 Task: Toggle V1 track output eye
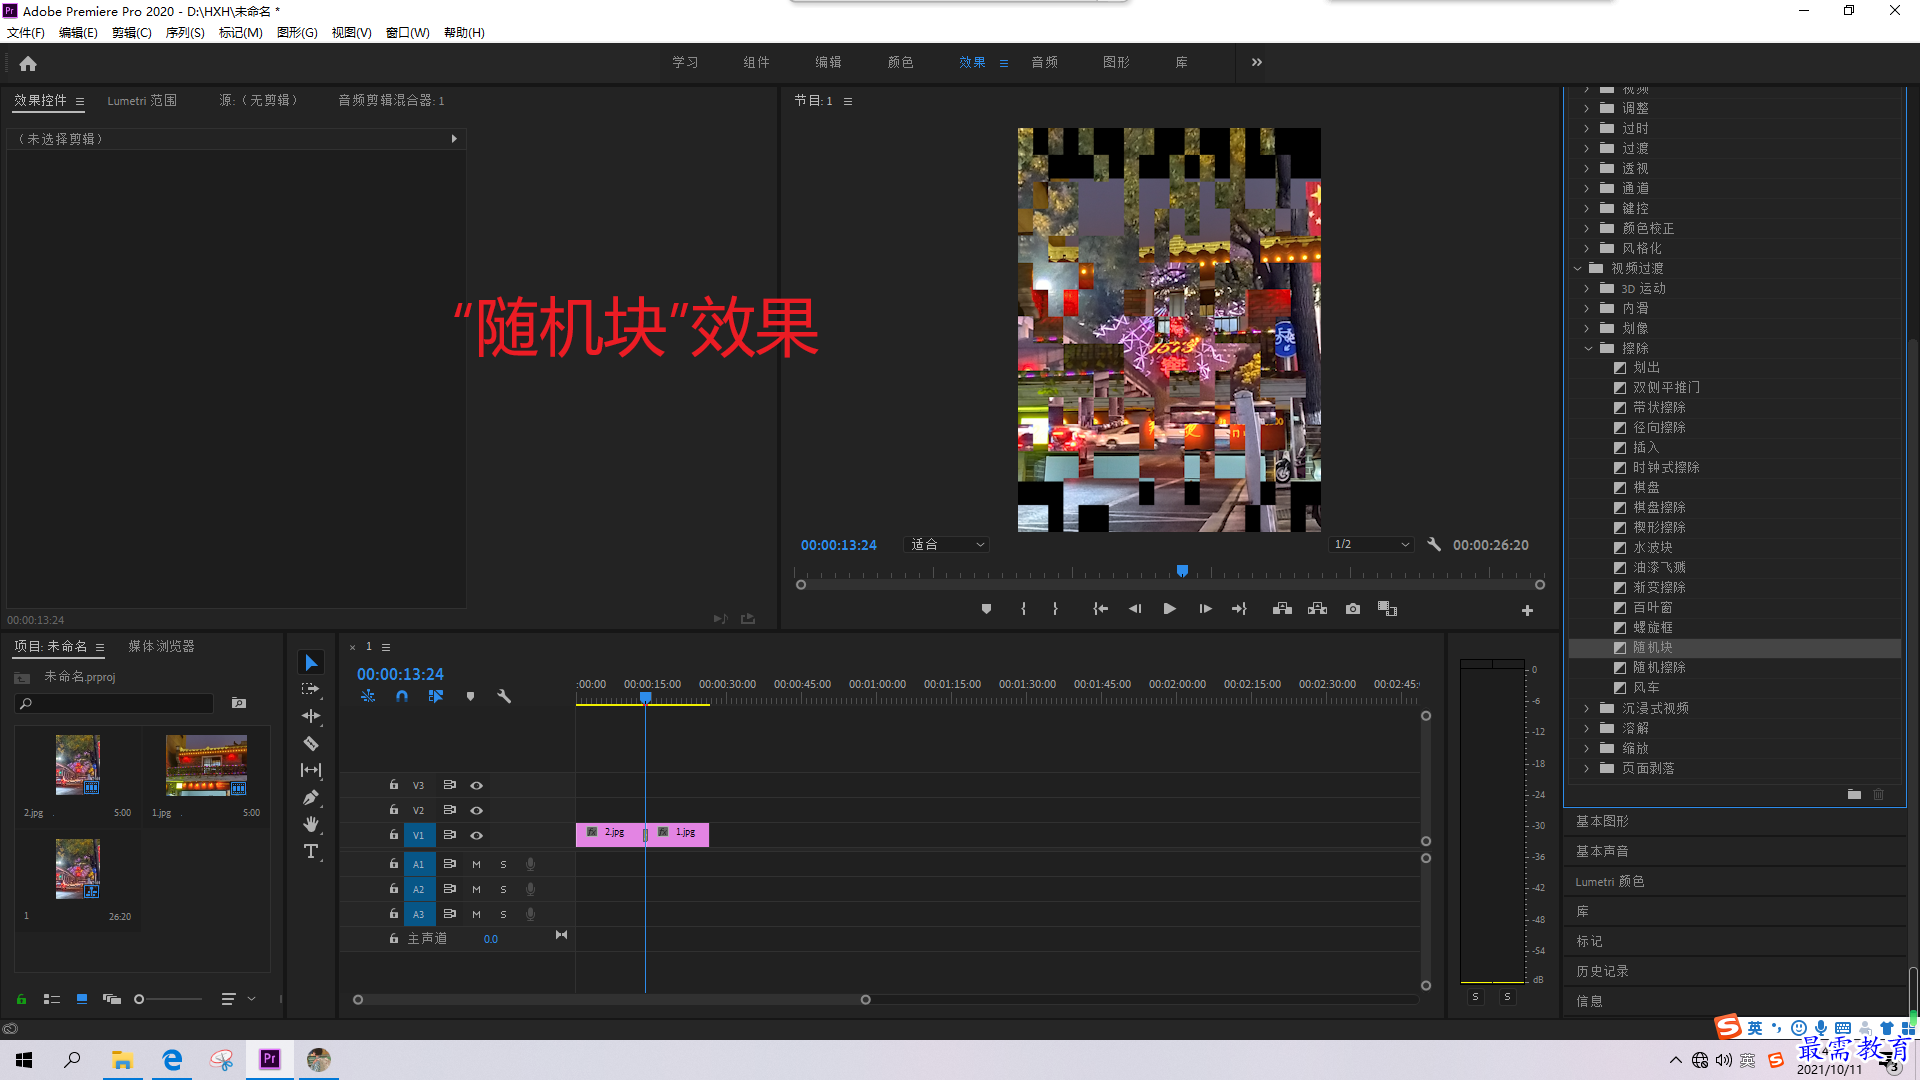[477, 836]
